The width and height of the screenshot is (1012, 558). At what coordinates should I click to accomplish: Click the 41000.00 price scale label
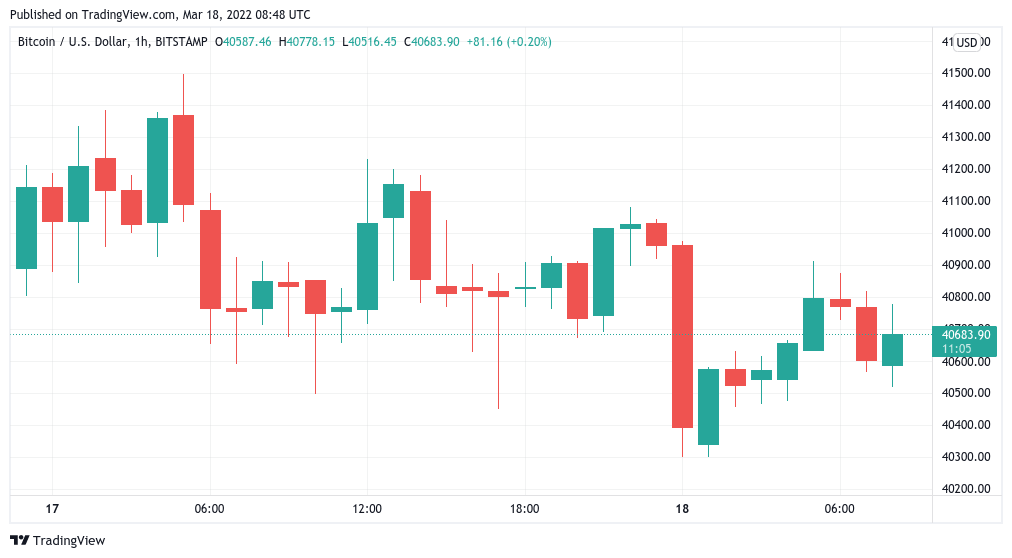[965, 233]
